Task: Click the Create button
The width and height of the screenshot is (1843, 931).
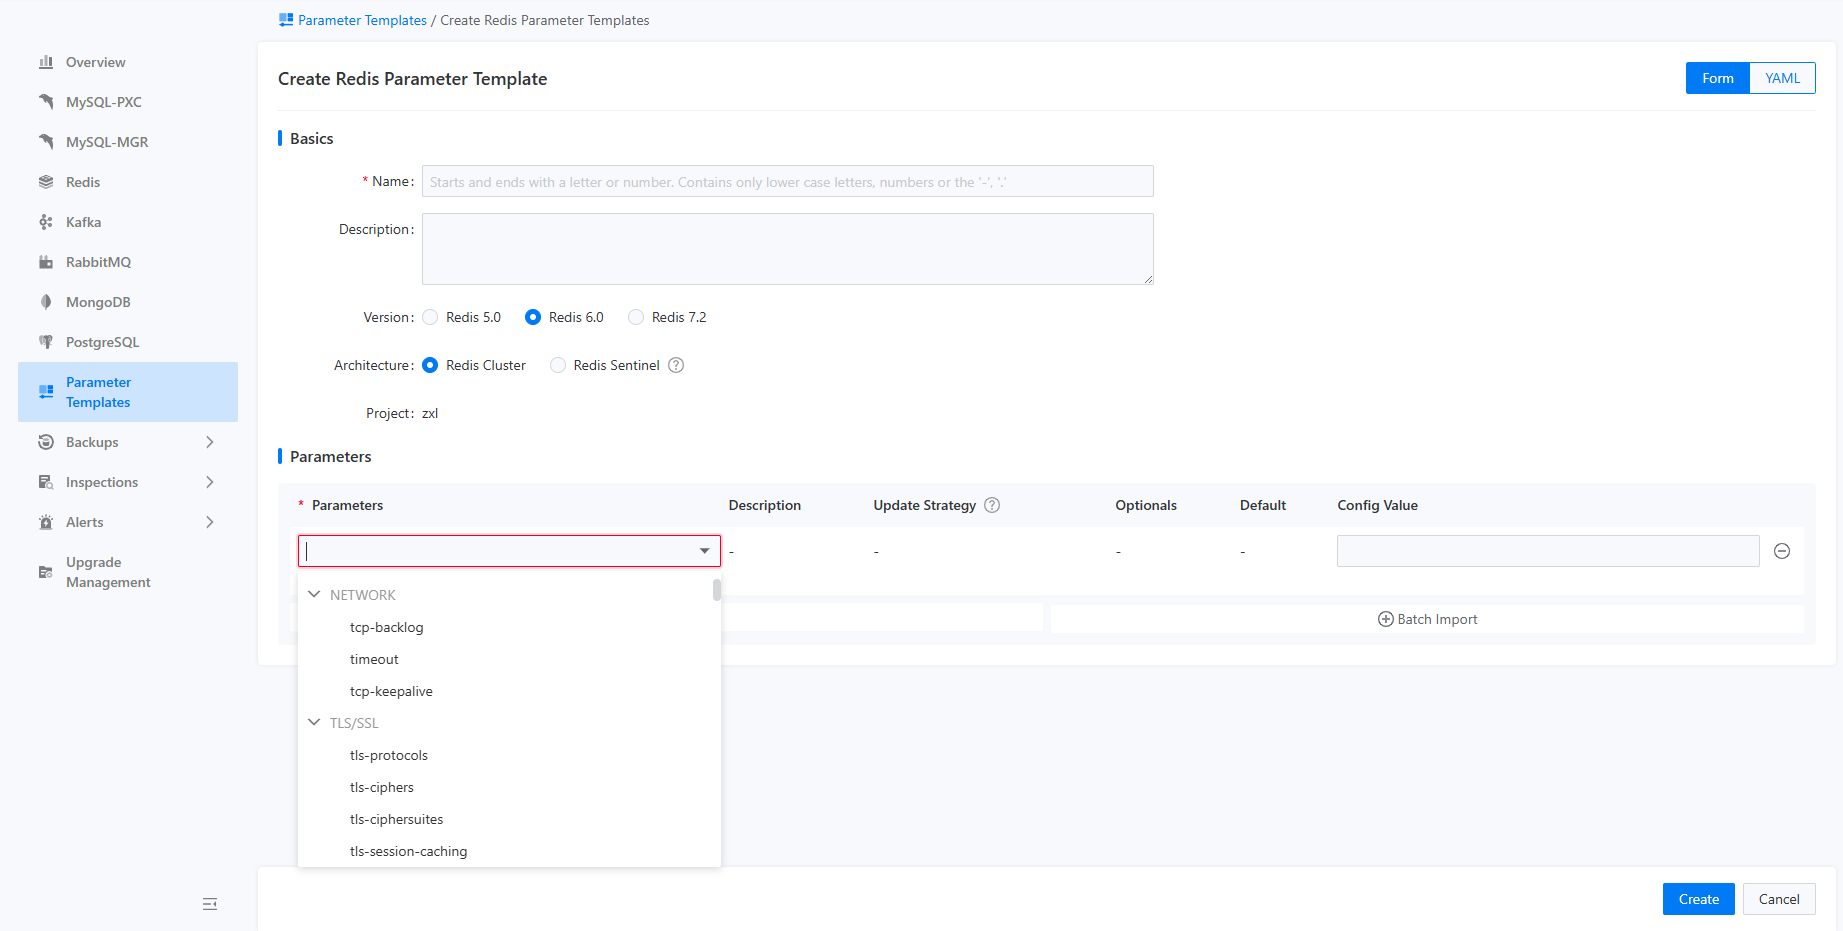Action: tap(1698, 899)
